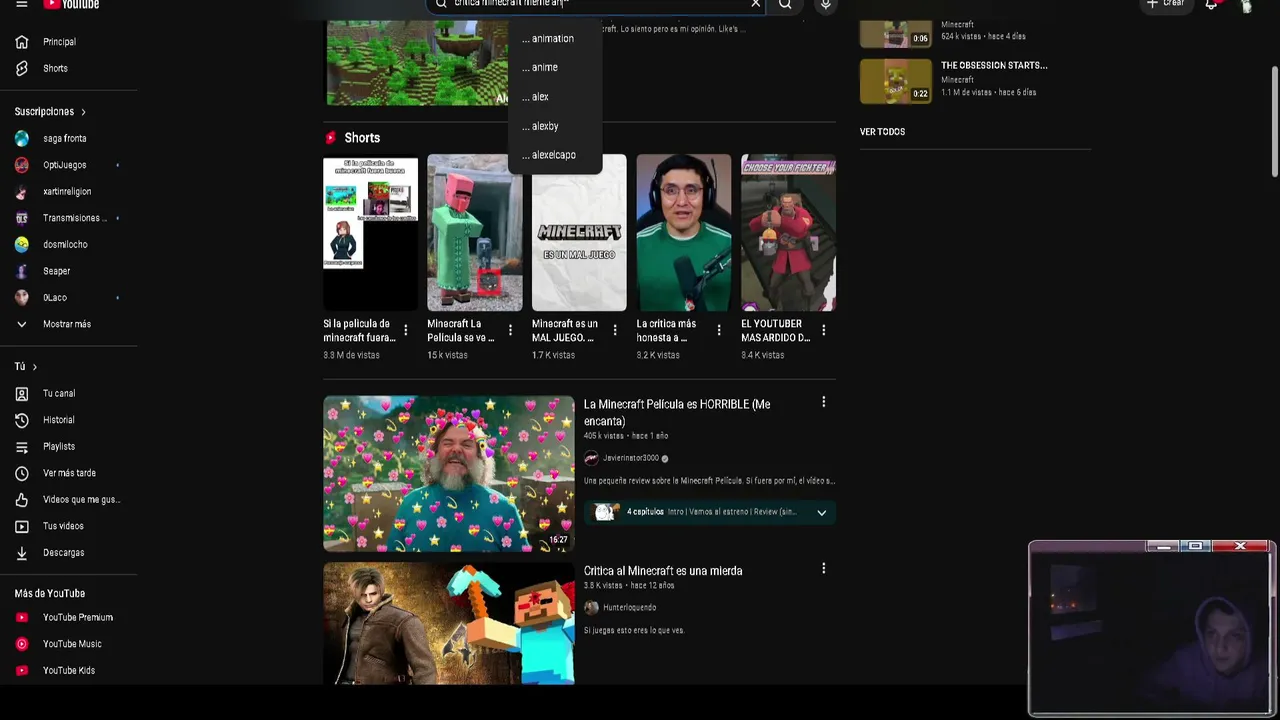The image size is (1280, 720).
Task: Visit the Javierinator3000 channel
Action: [630, 458]
